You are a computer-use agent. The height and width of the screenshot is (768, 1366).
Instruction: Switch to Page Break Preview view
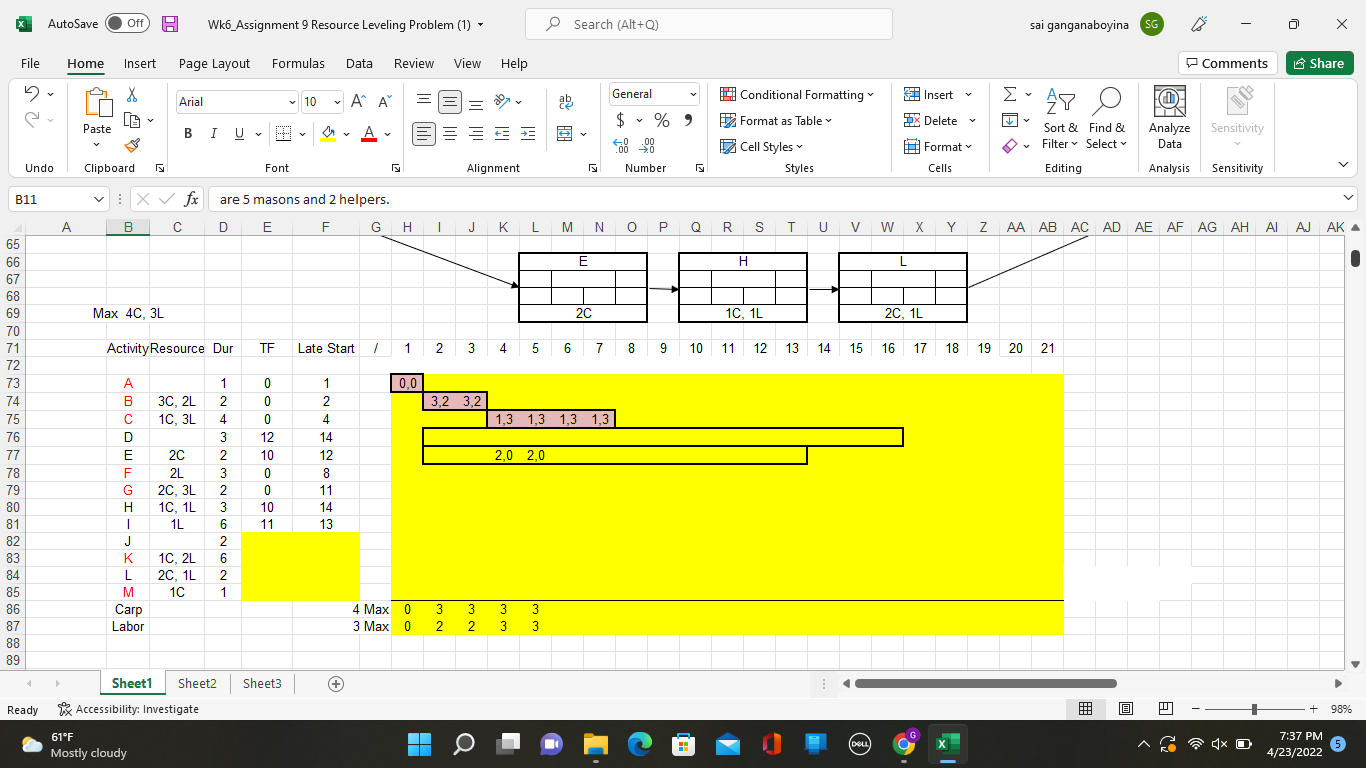coord(1165,709)
